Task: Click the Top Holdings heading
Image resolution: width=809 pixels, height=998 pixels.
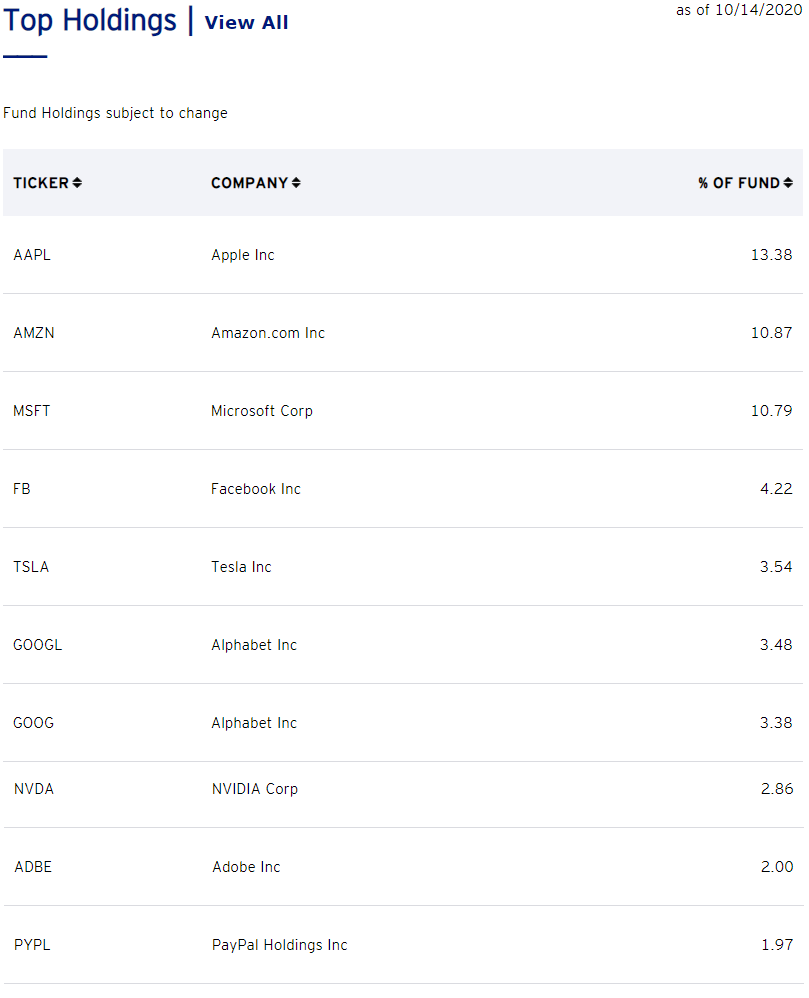Action: click(x=90, y=20)
